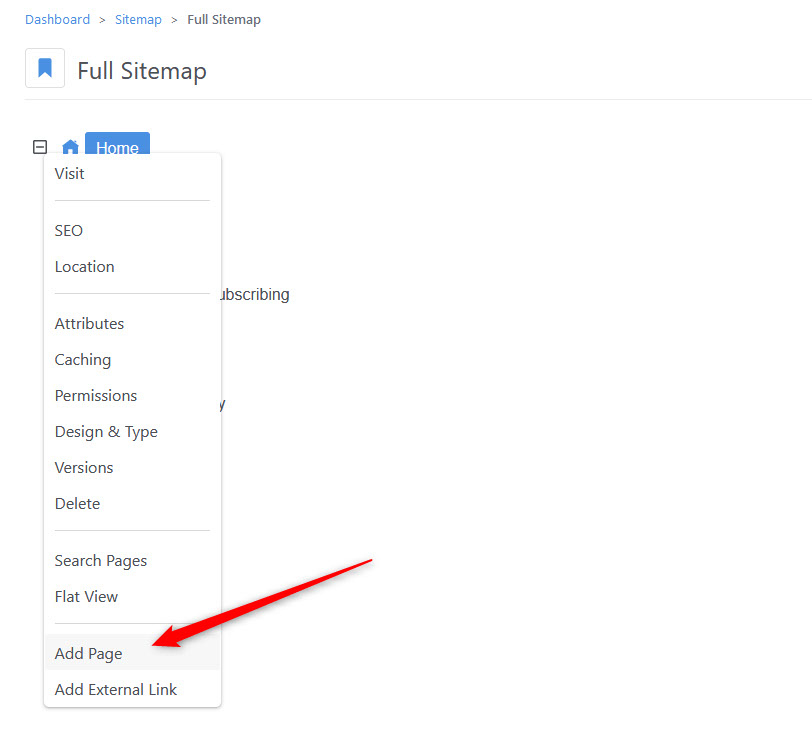This screenshot has width=812, height=745.
Task: Open Permissions from the page menu
Action: (95, 395)
